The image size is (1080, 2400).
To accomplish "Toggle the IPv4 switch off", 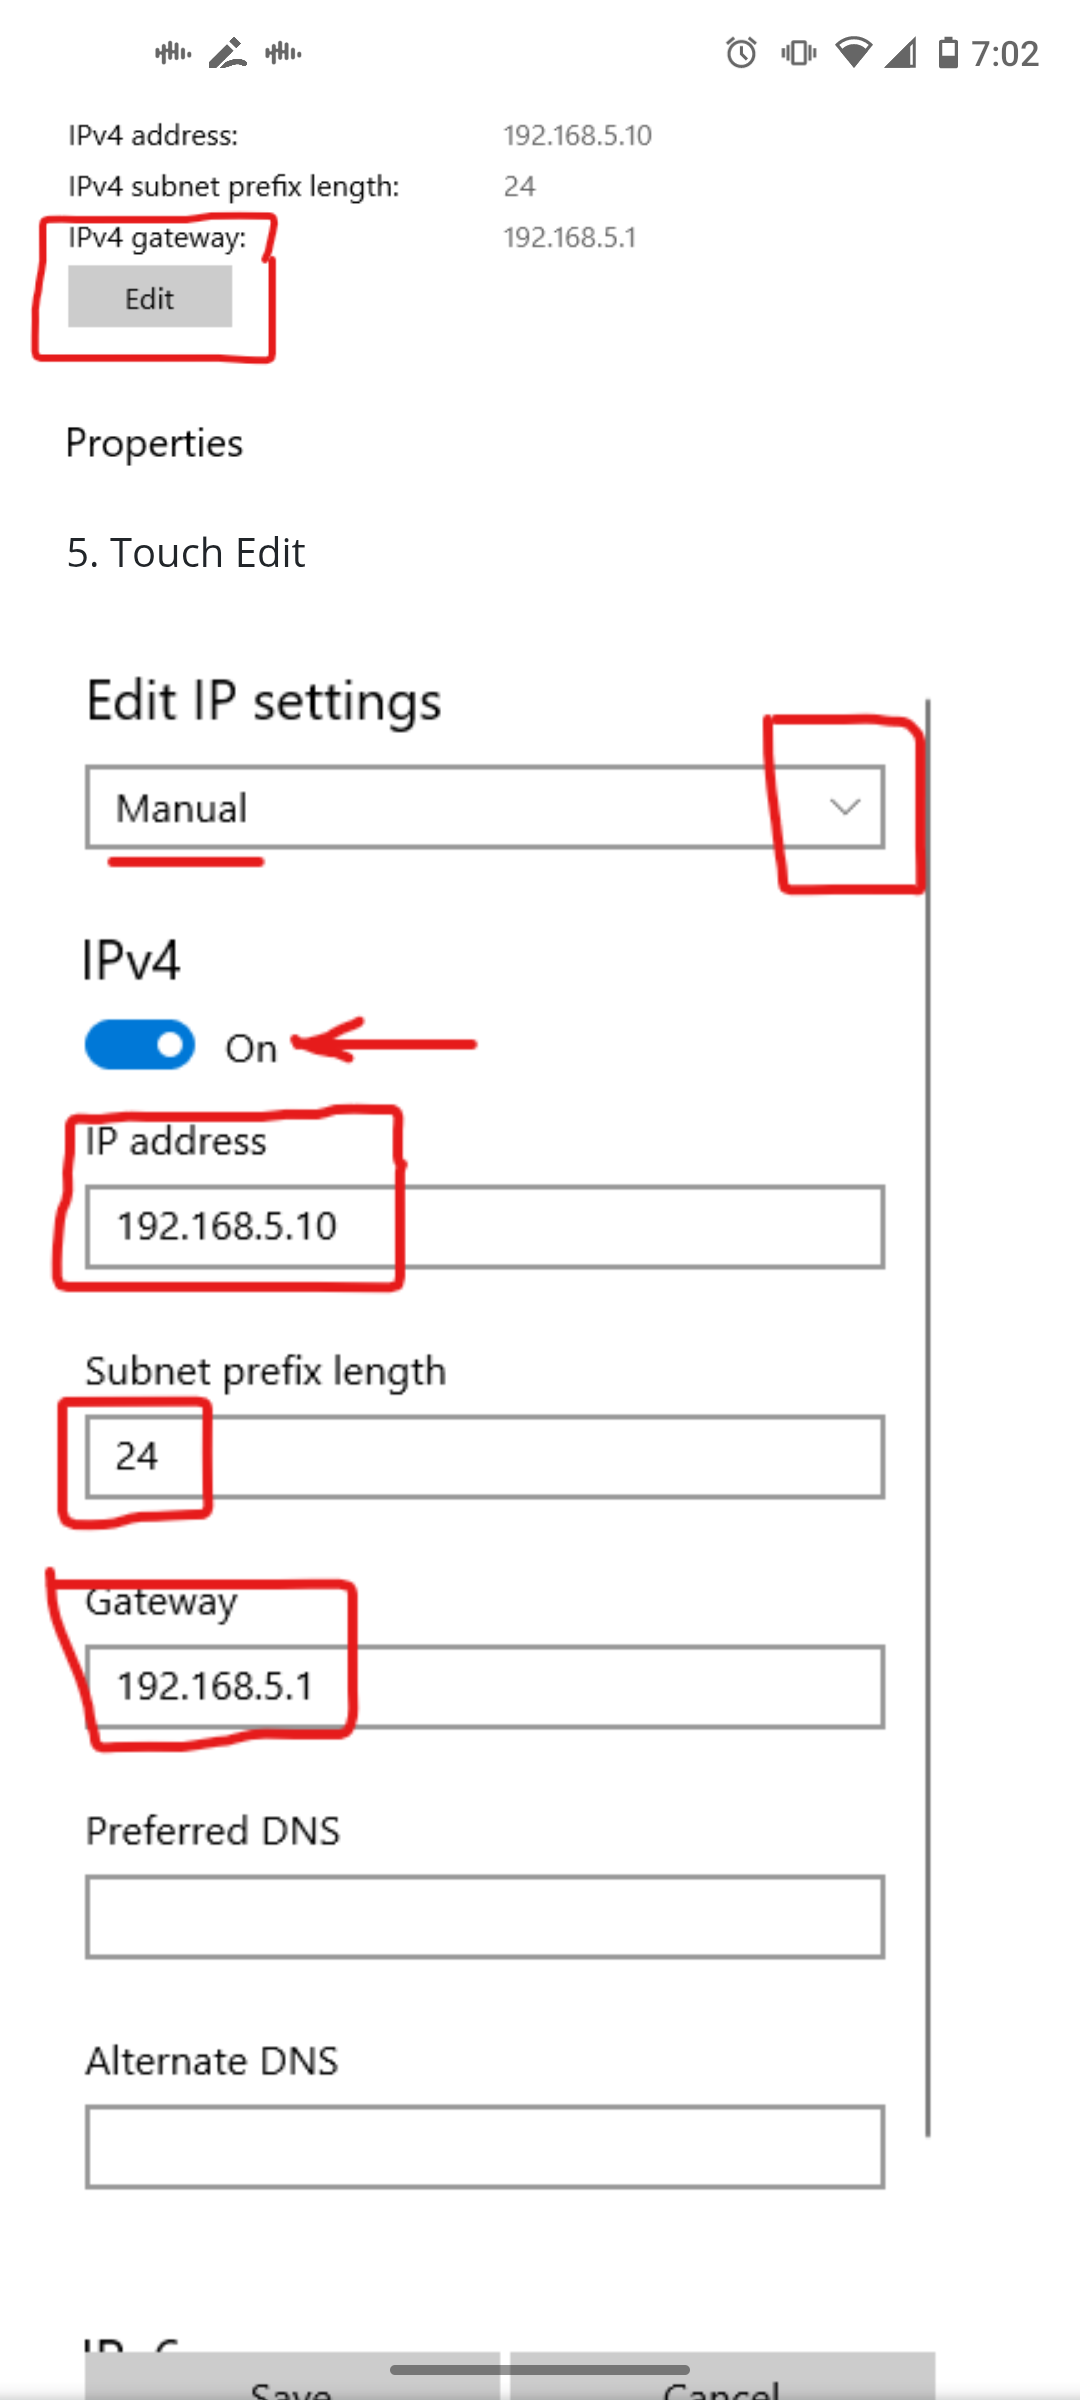I will coord(140,1045).
